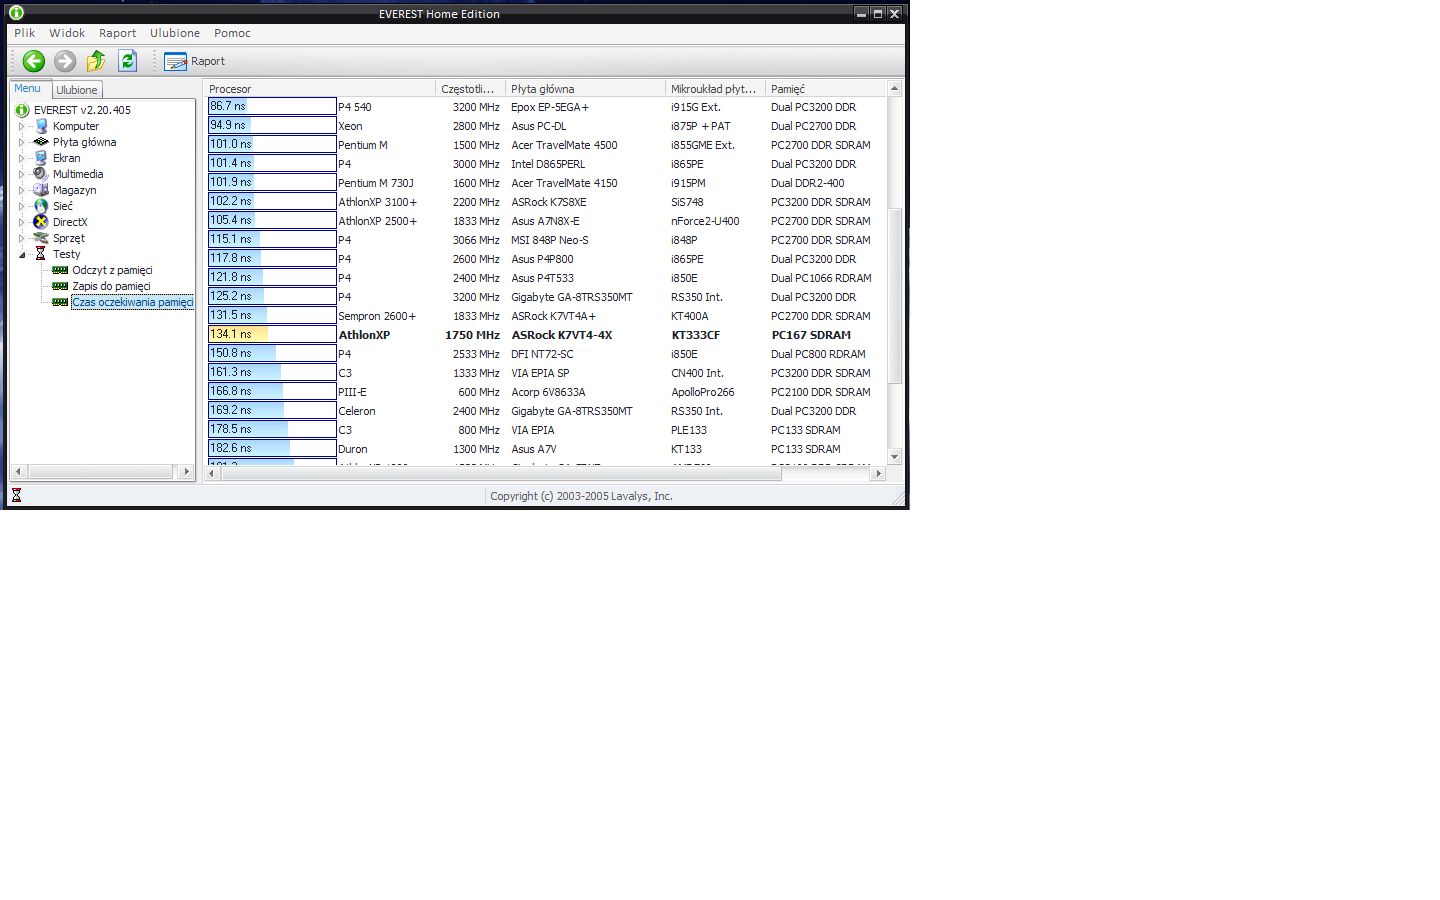Expand the DirectX tree node
1440x900 pixels.
coord(21,222)
